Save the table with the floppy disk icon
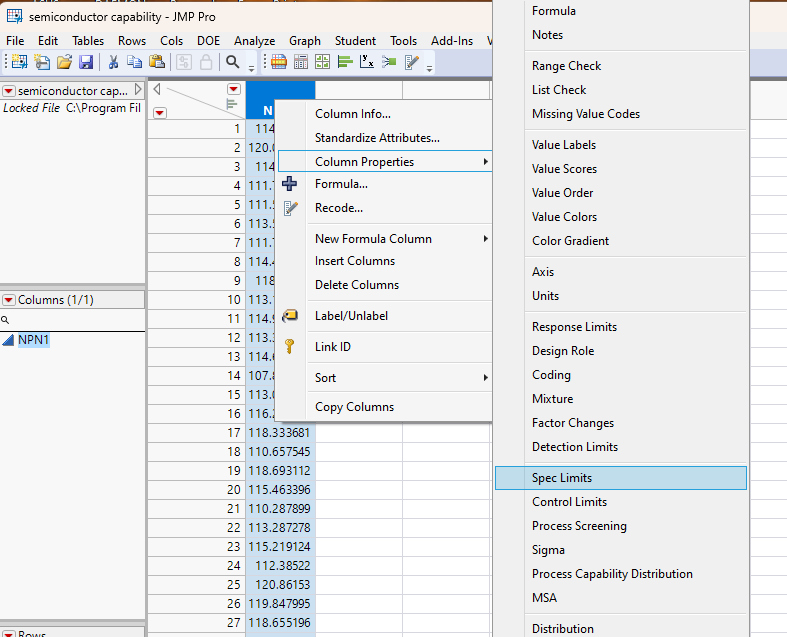 (86, 62)
